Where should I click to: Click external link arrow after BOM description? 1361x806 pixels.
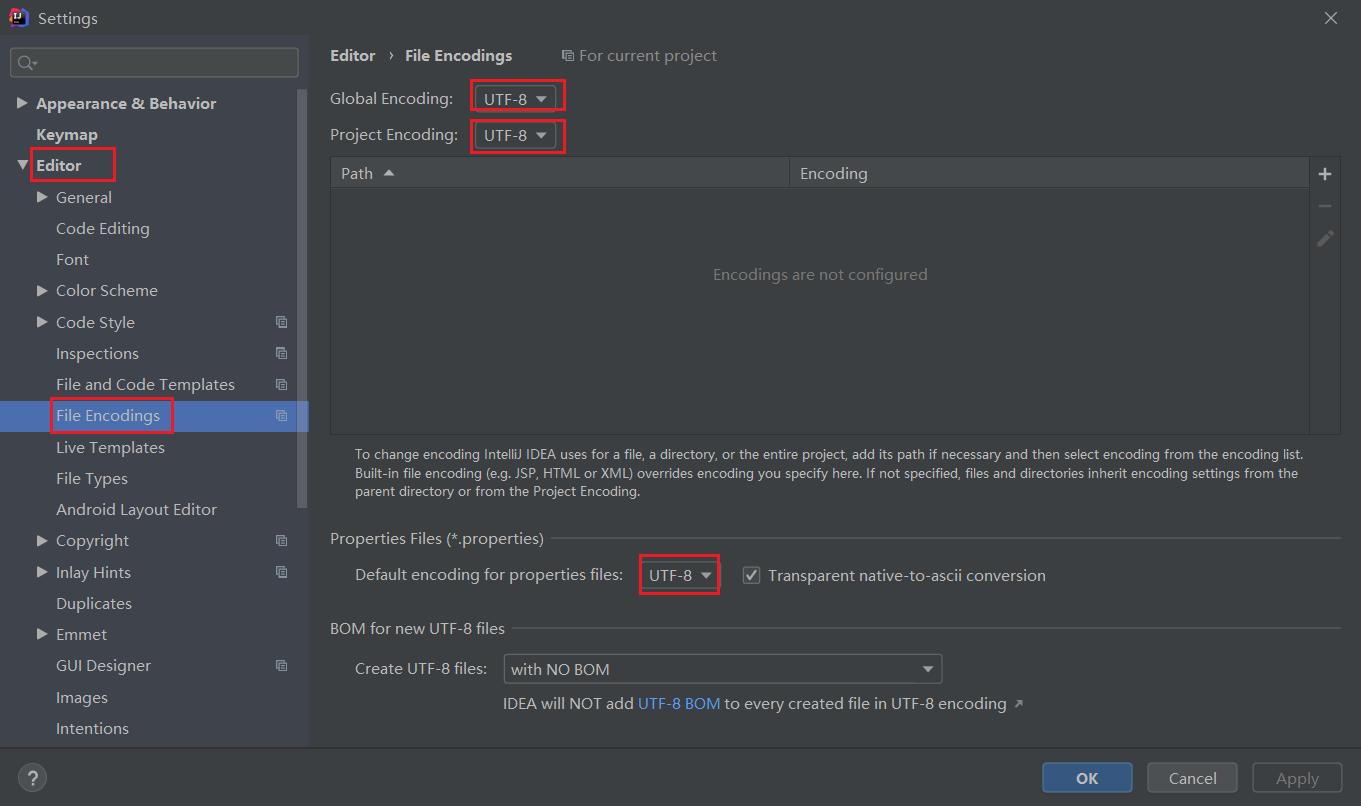(x=1018, y=704)
